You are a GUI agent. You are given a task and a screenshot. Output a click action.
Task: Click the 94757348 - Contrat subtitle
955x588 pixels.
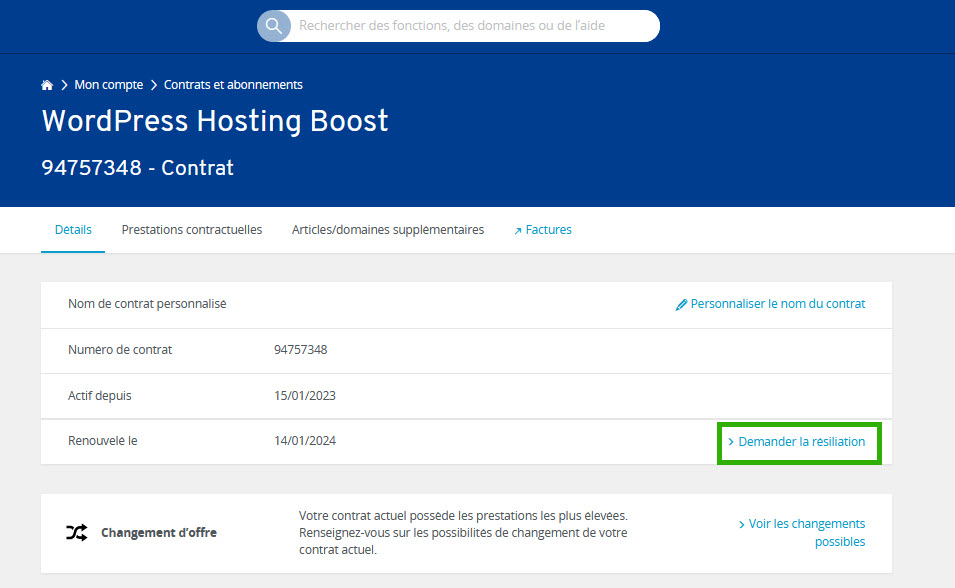(x=138, y=168)
